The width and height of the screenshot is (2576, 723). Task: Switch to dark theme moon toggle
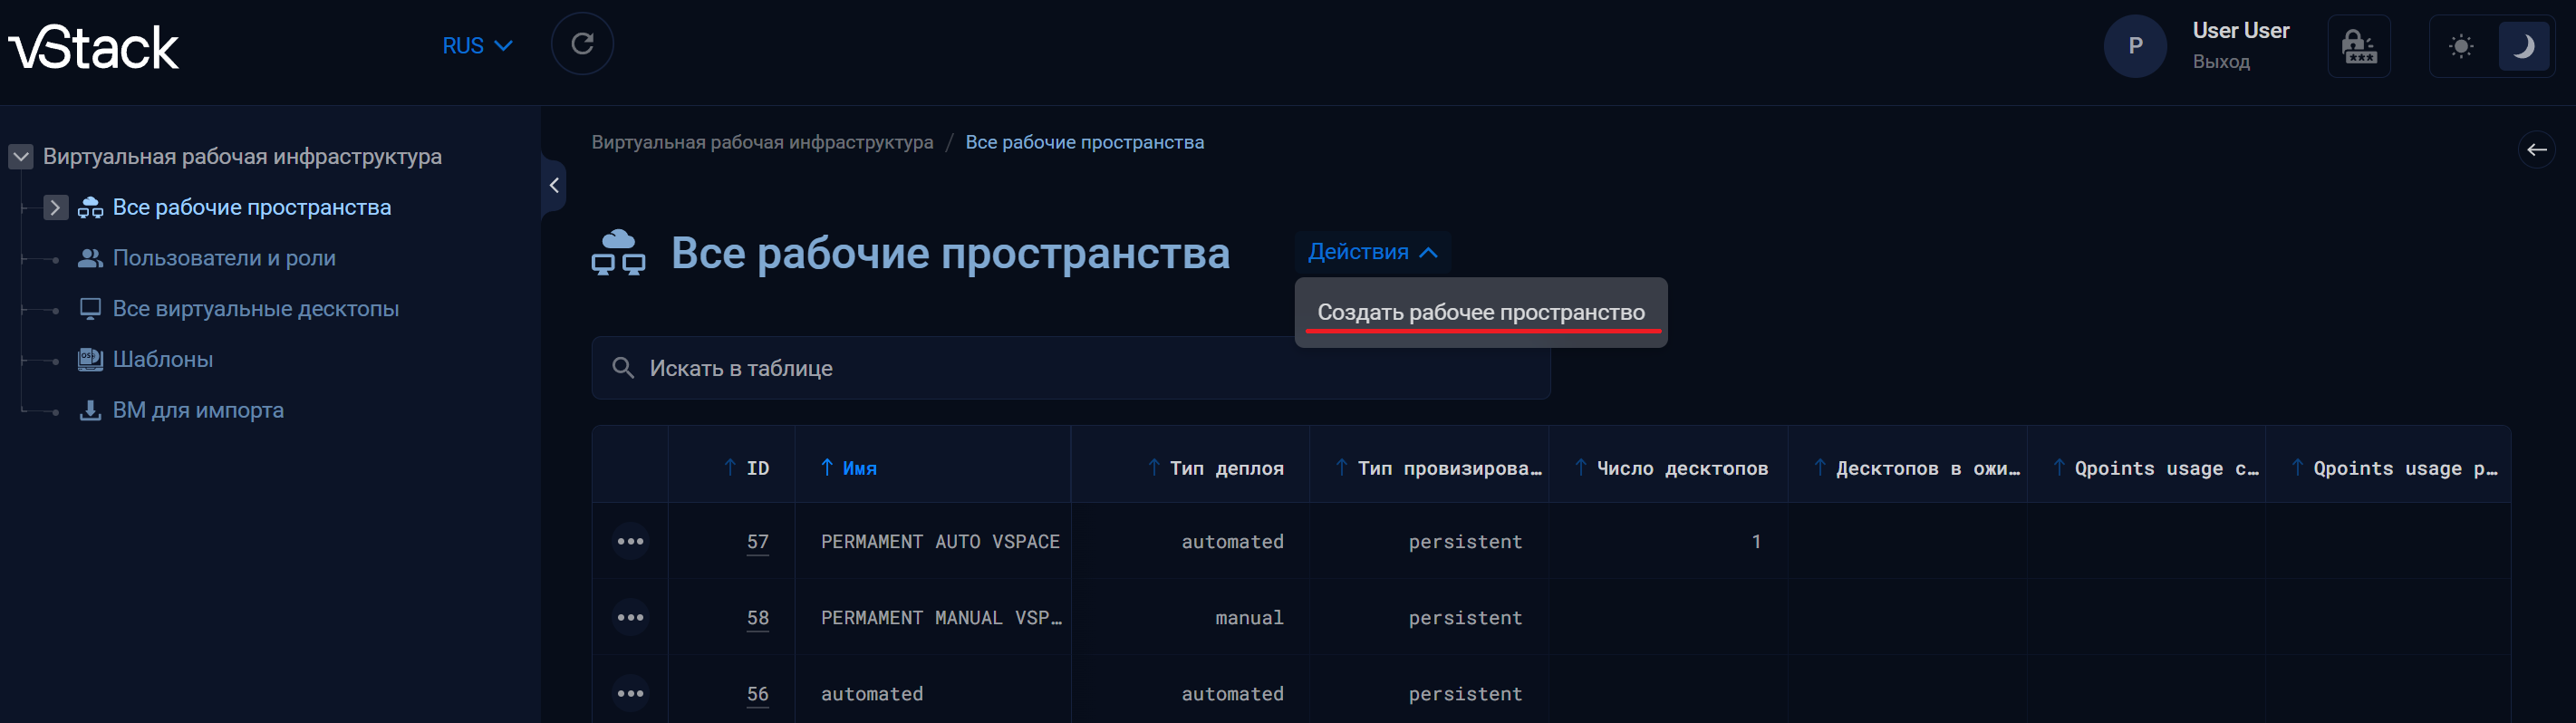point(2522,46)
